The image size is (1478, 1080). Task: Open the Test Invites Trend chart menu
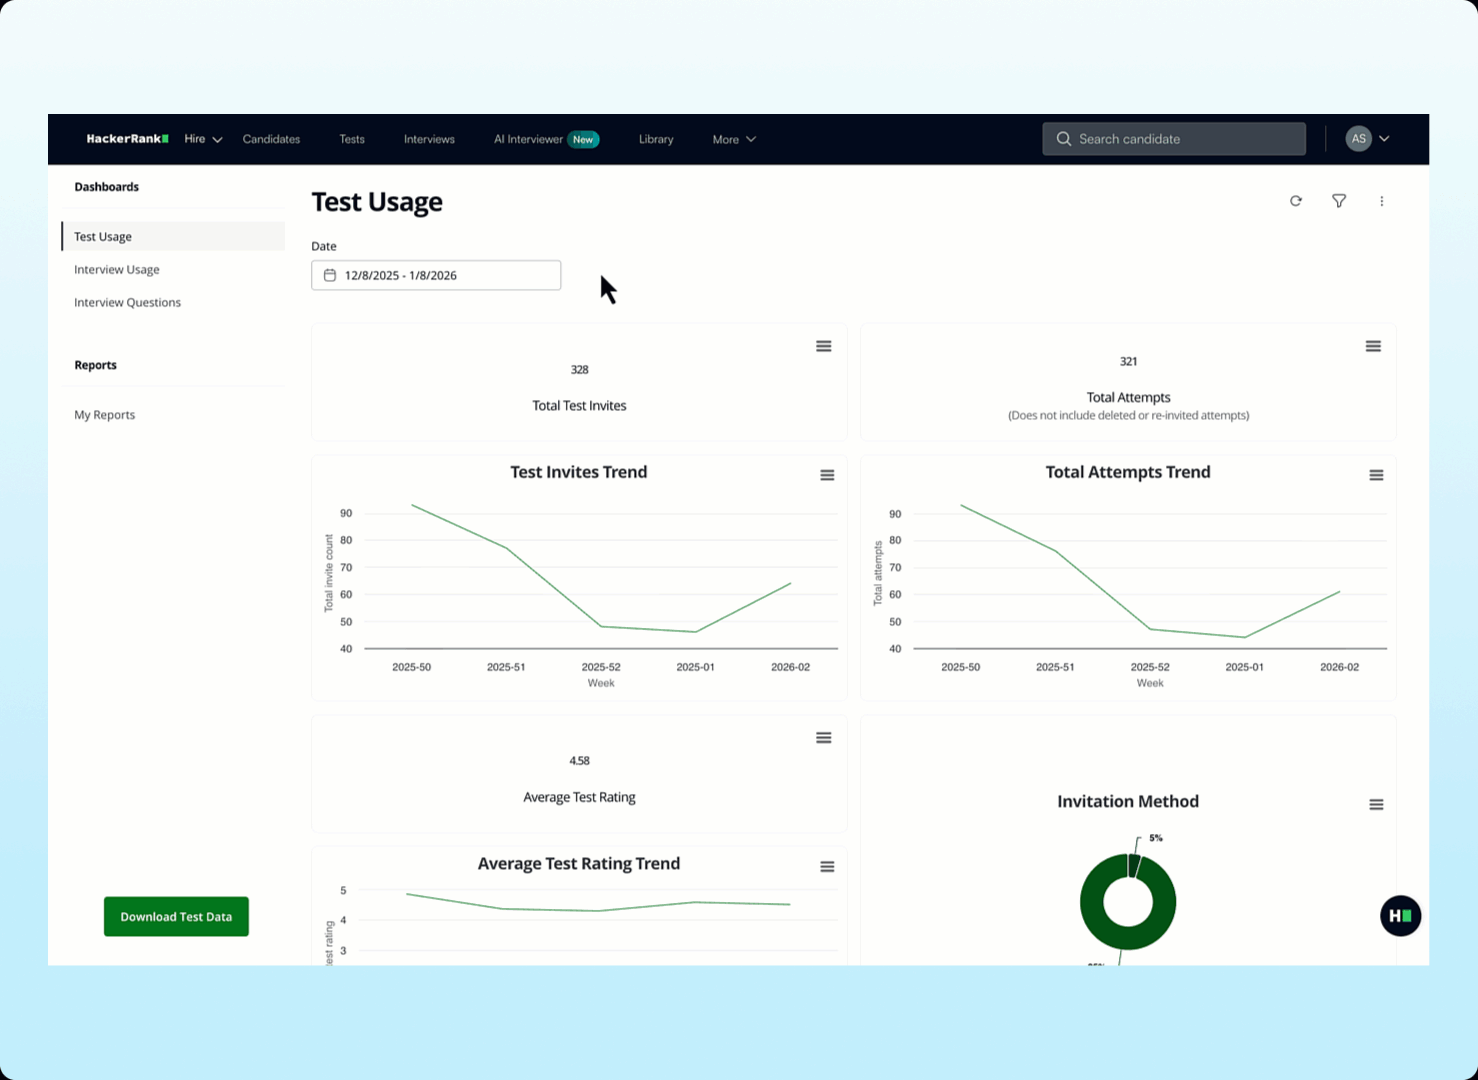[827, 475]
